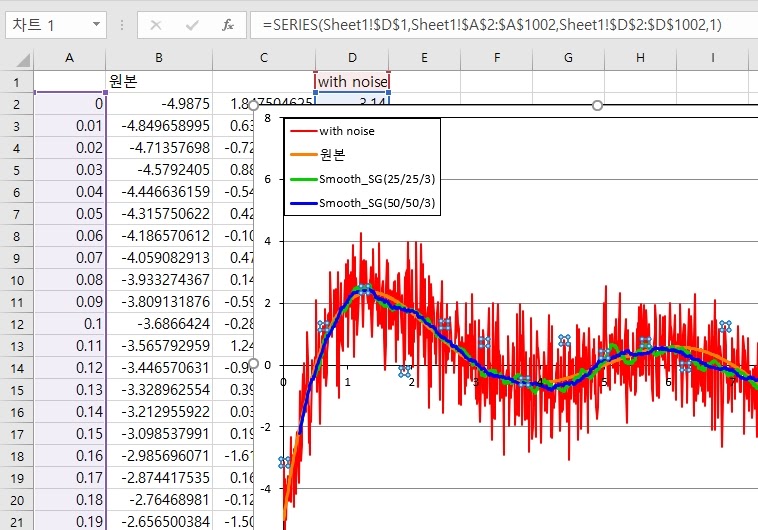Screen dimensions: 758x530
Task: Cancel the formula entry with the X icon
Action: point(156,25)
